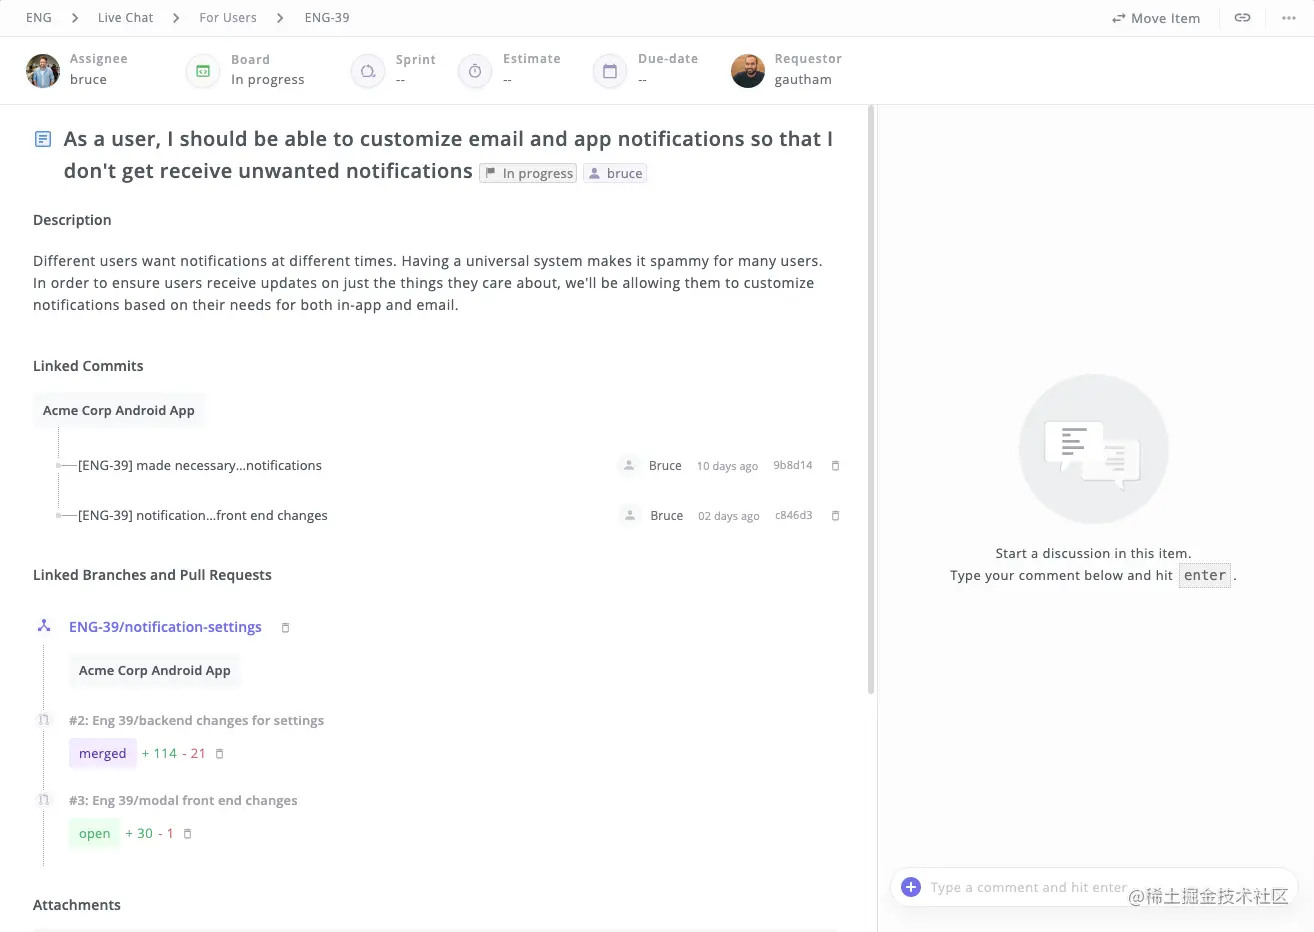
Task: Click the Sprint icon
Action: click(368, 71)
